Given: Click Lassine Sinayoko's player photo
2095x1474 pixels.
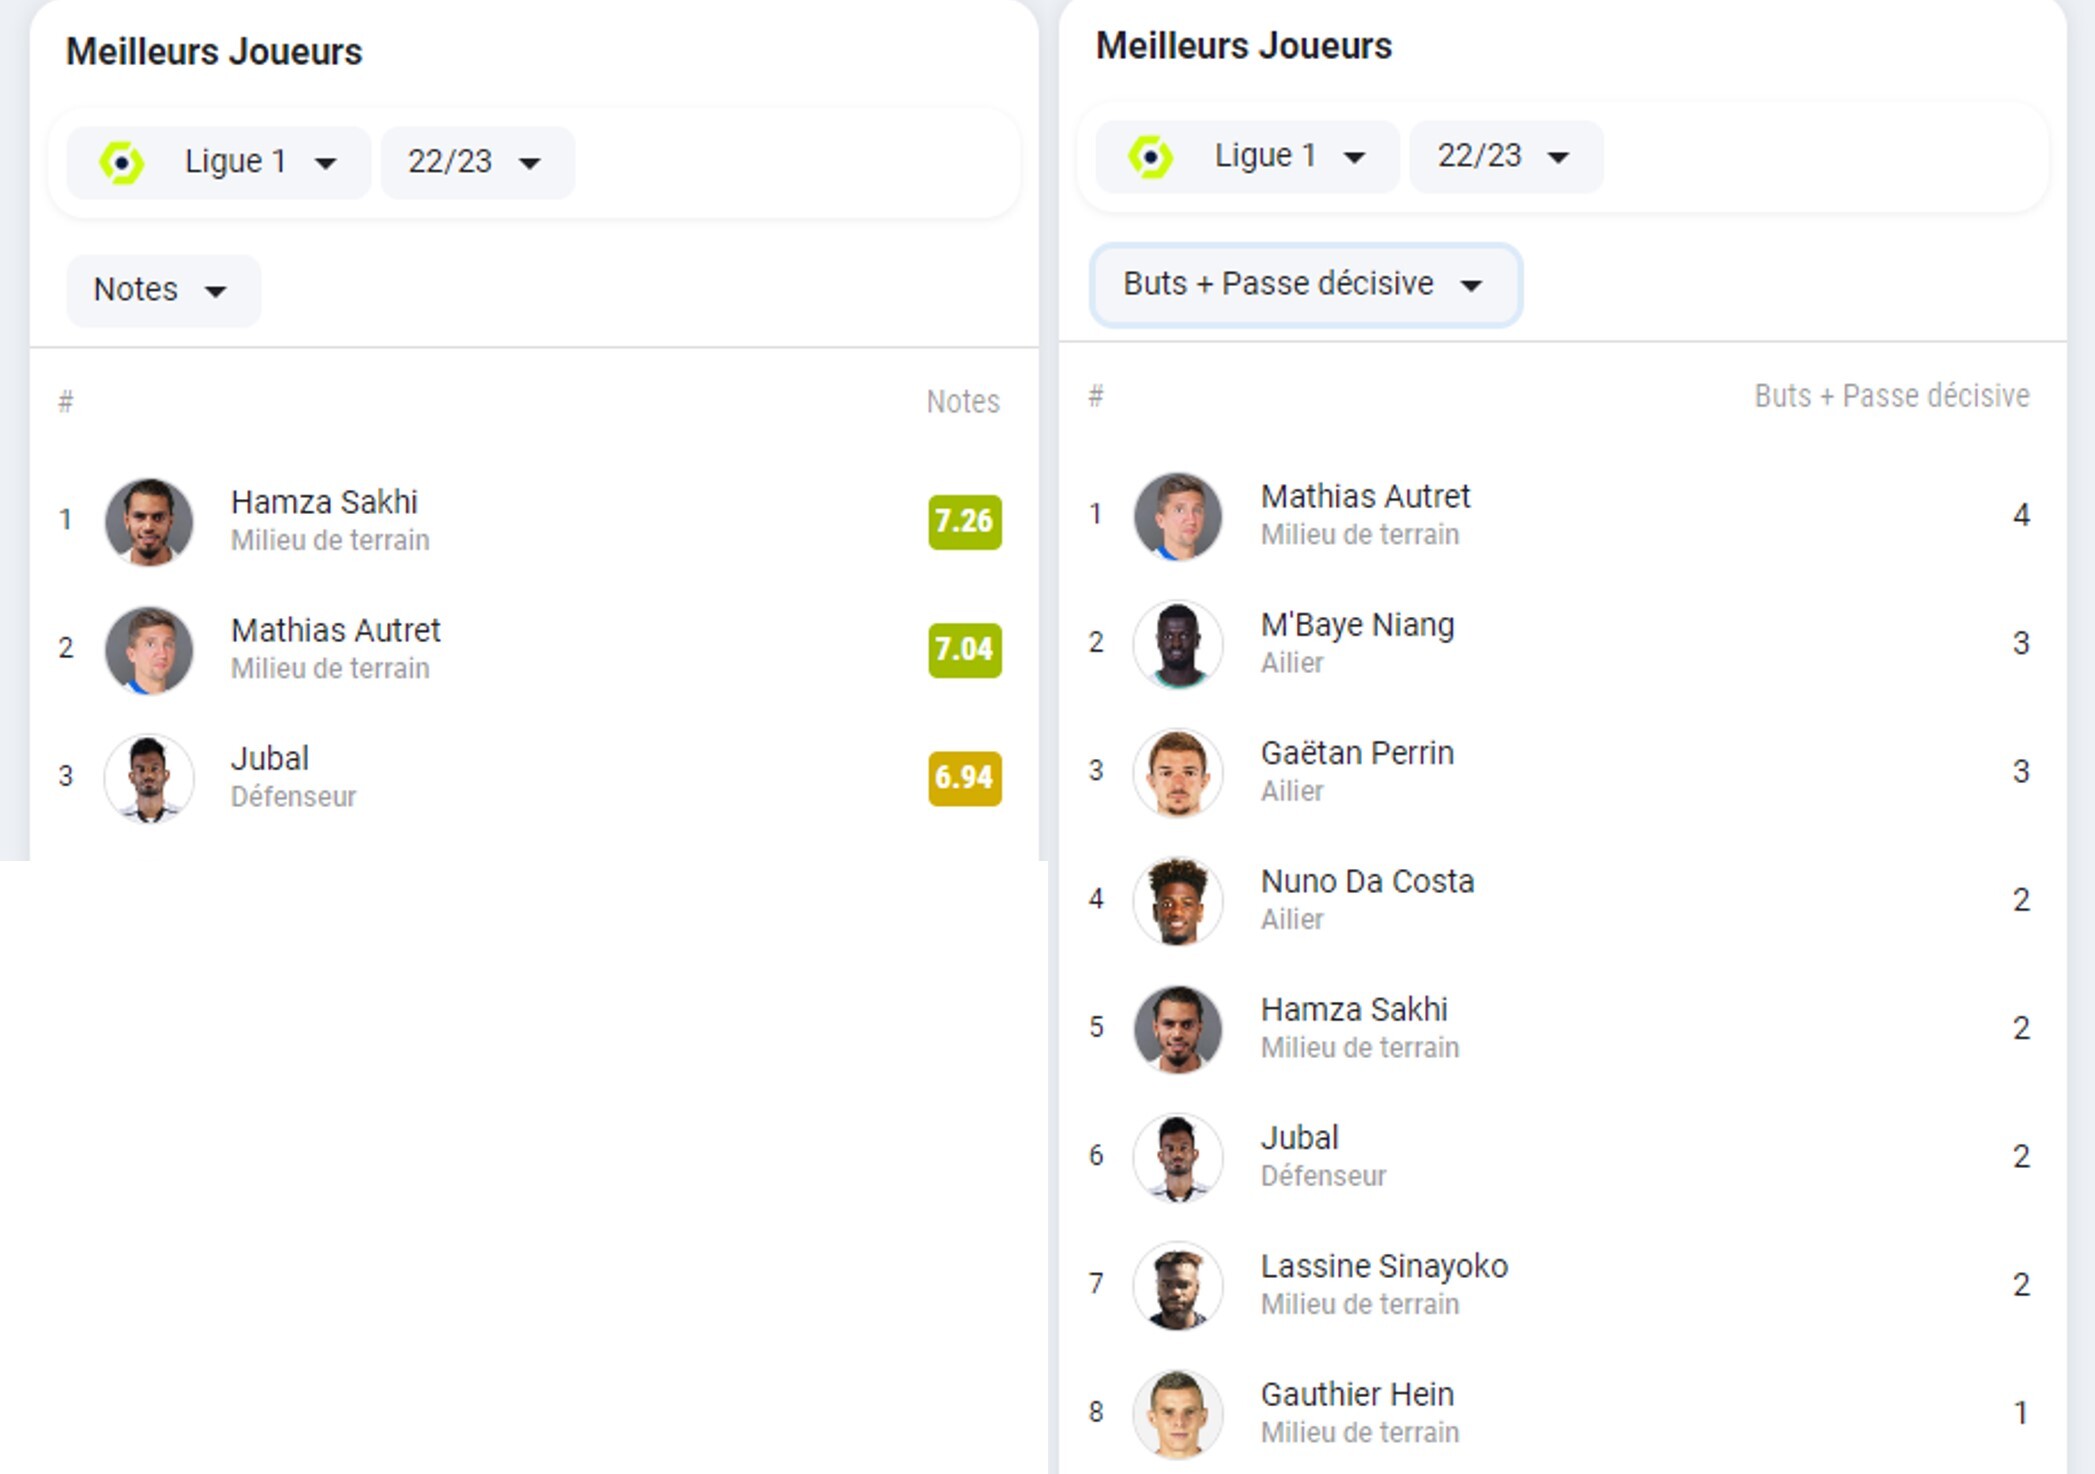Looking at the screenshot, I should pyautogui.click(x=1177, y=1285).
